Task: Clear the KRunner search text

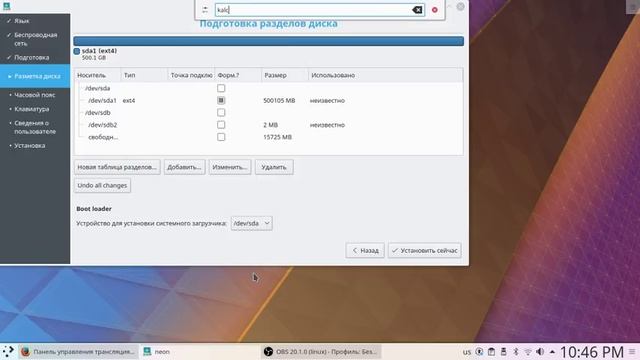Action: (417, 10)
